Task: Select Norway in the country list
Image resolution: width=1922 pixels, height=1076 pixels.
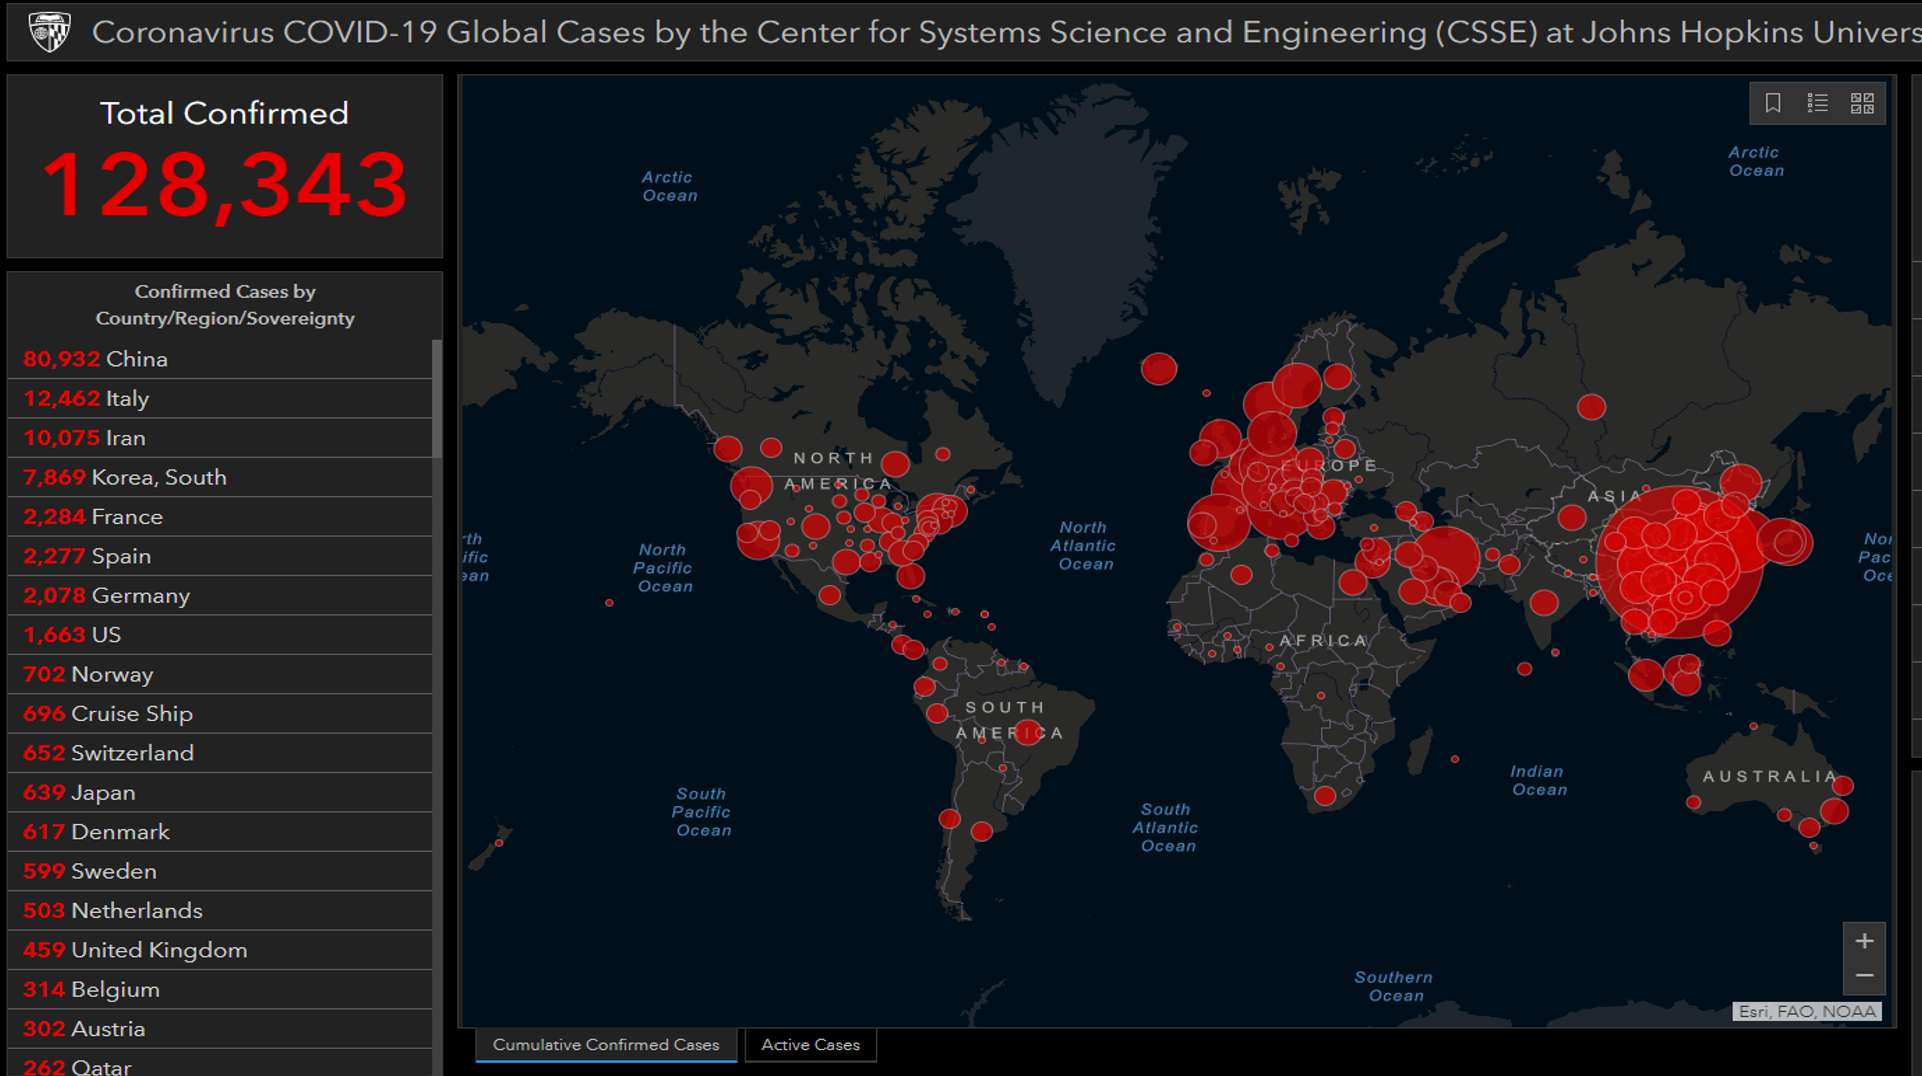Action: tap(220, 674)
